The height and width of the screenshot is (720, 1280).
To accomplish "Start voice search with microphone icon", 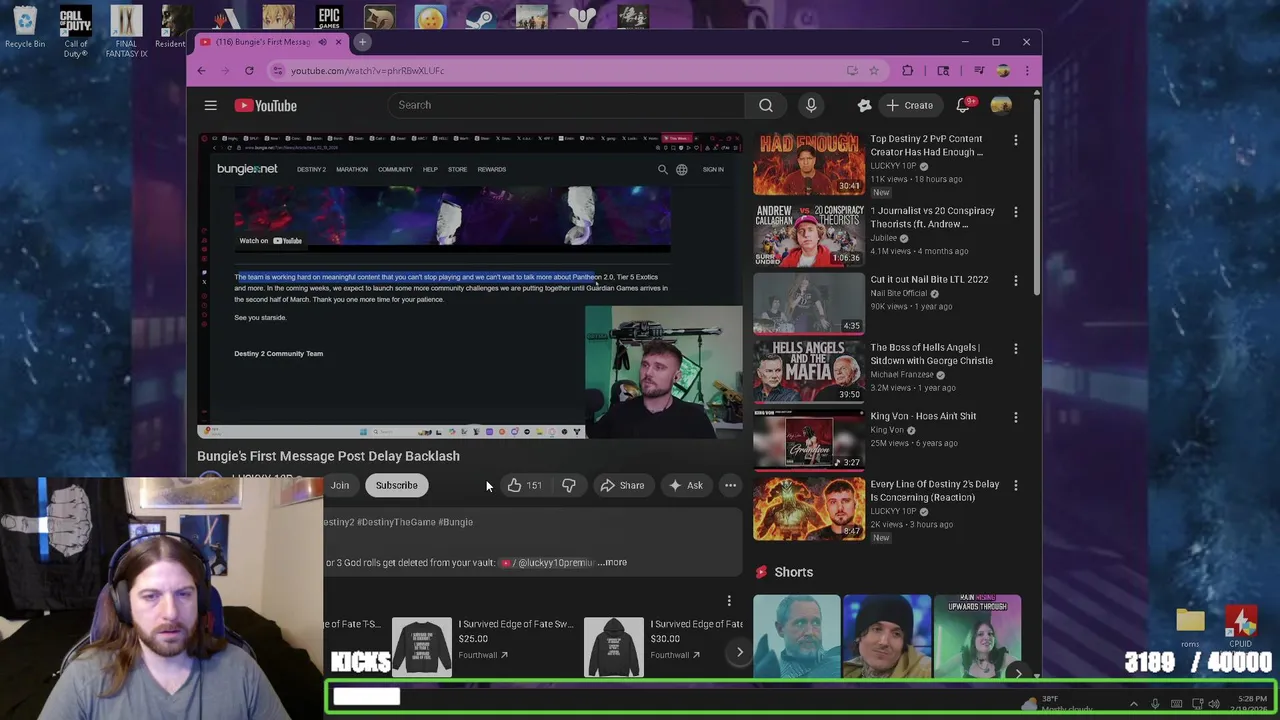I will [x=811, y=105].
